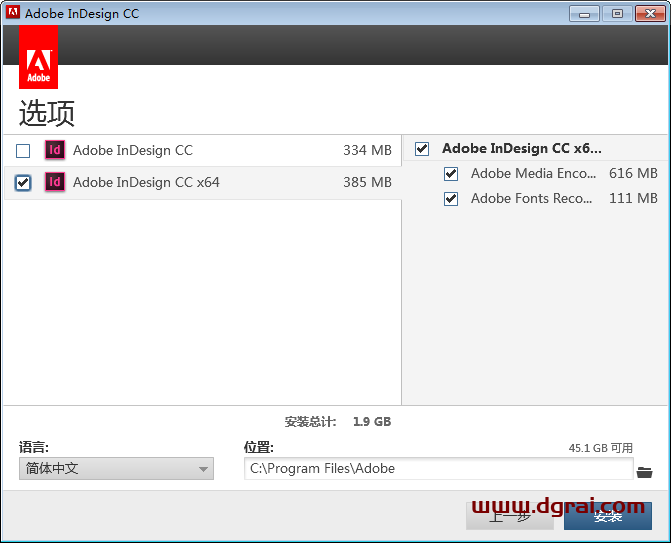
Task: Uncheck Adobe Fonts Reco... component checkbox
Action: coord(451,199)
